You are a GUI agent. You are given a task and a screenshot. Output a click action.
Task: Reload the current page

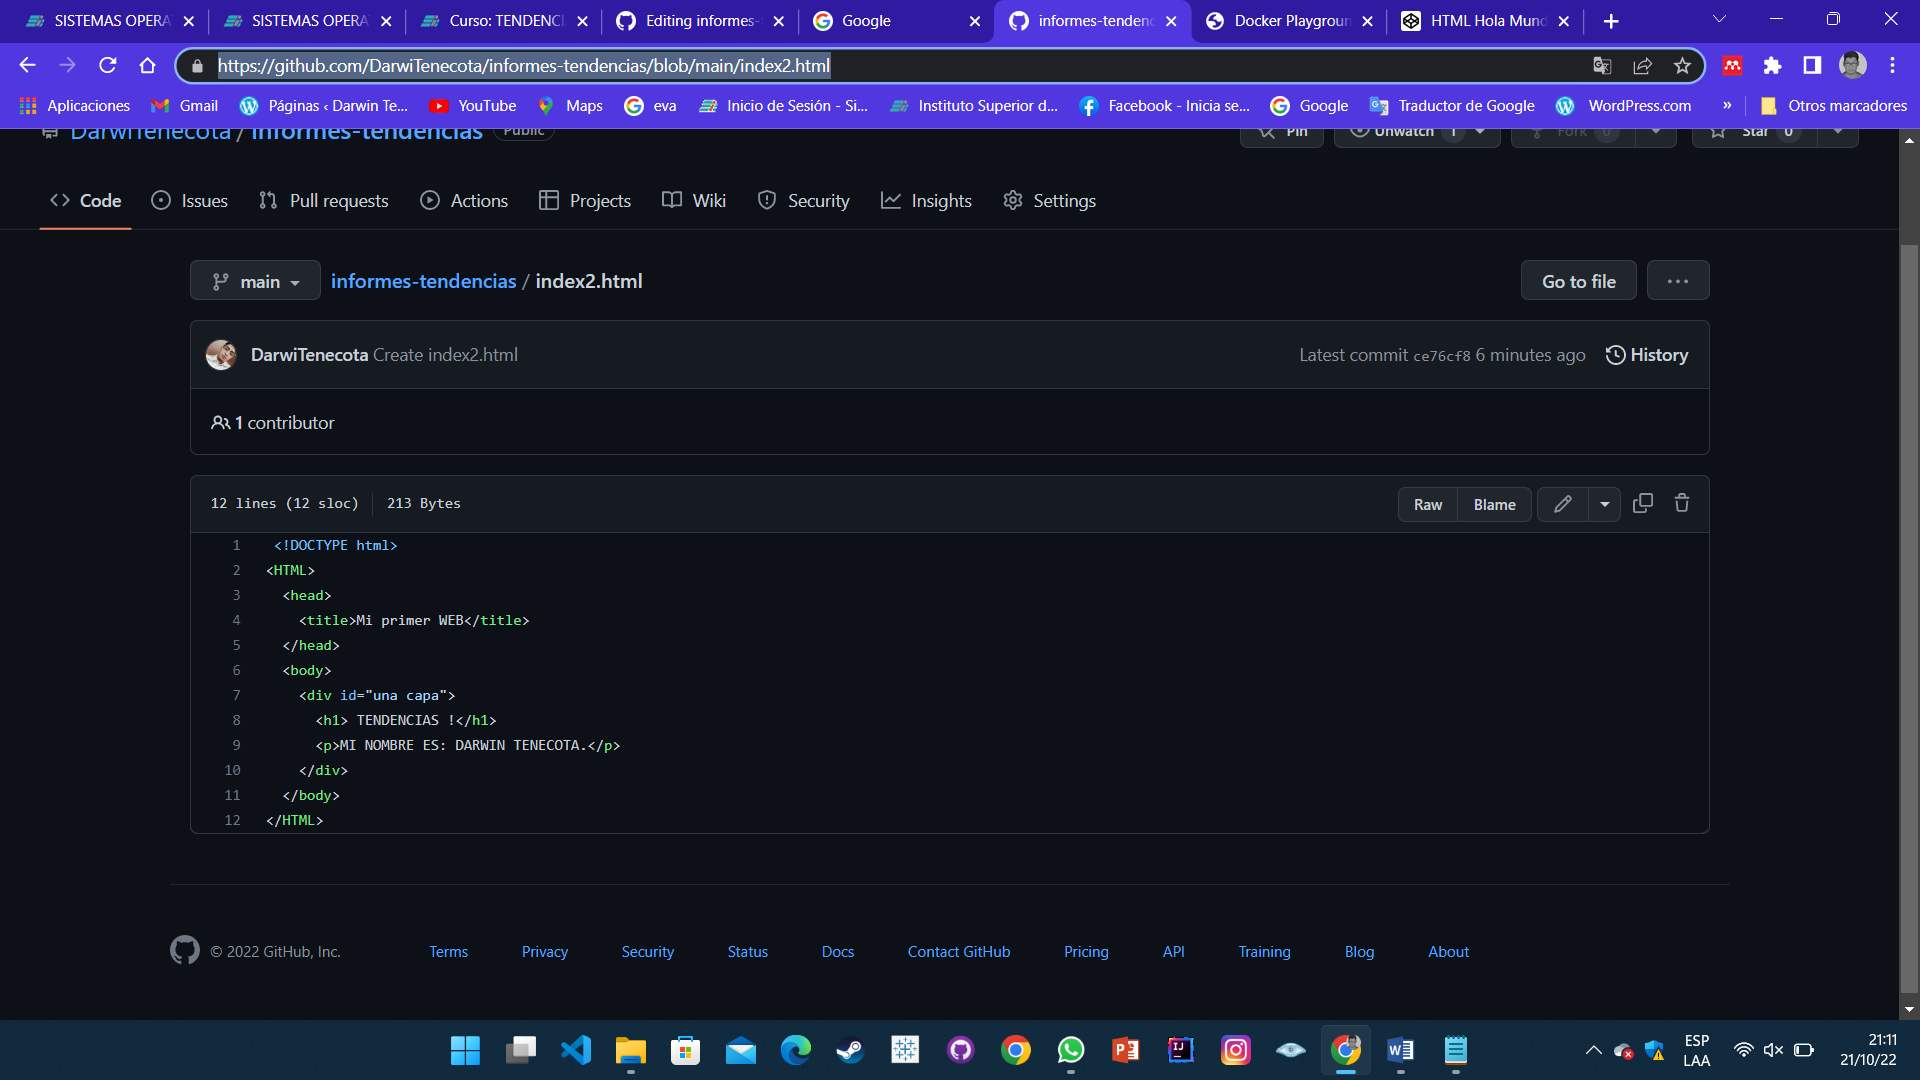click(x=108, y=66)
